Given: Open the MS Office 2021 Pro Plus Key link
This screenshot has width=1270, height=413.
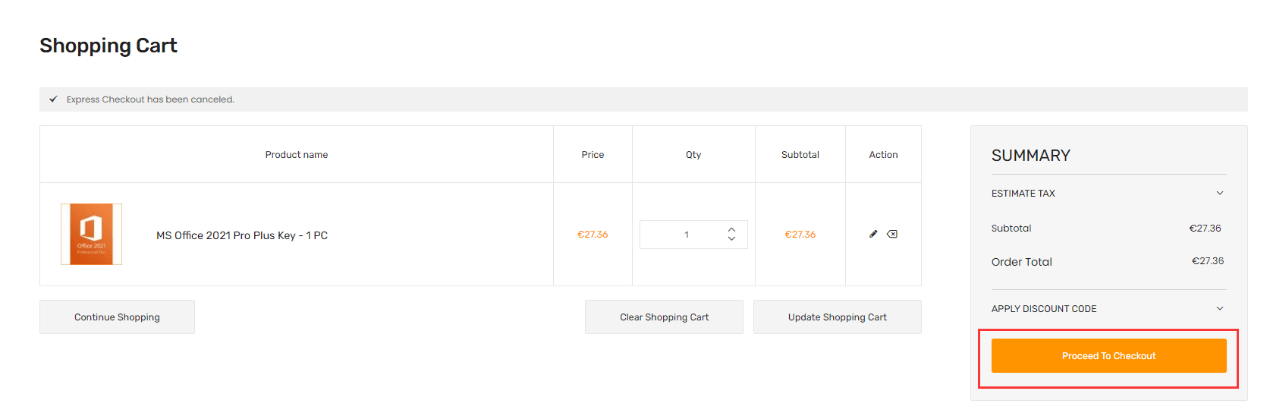Looking at the screenshot, I should coord(242,235).
